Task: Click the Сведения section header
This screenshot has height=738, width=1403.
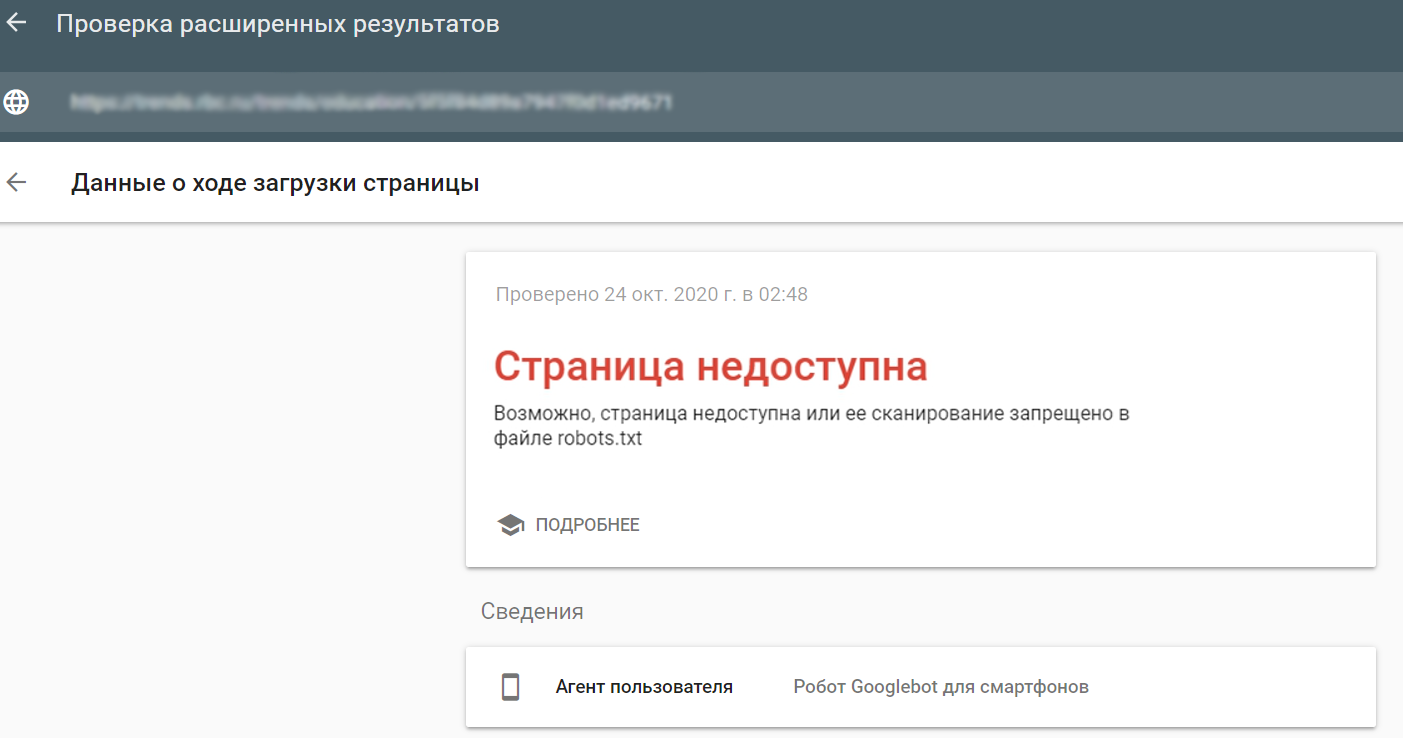Action: point(533,610)
